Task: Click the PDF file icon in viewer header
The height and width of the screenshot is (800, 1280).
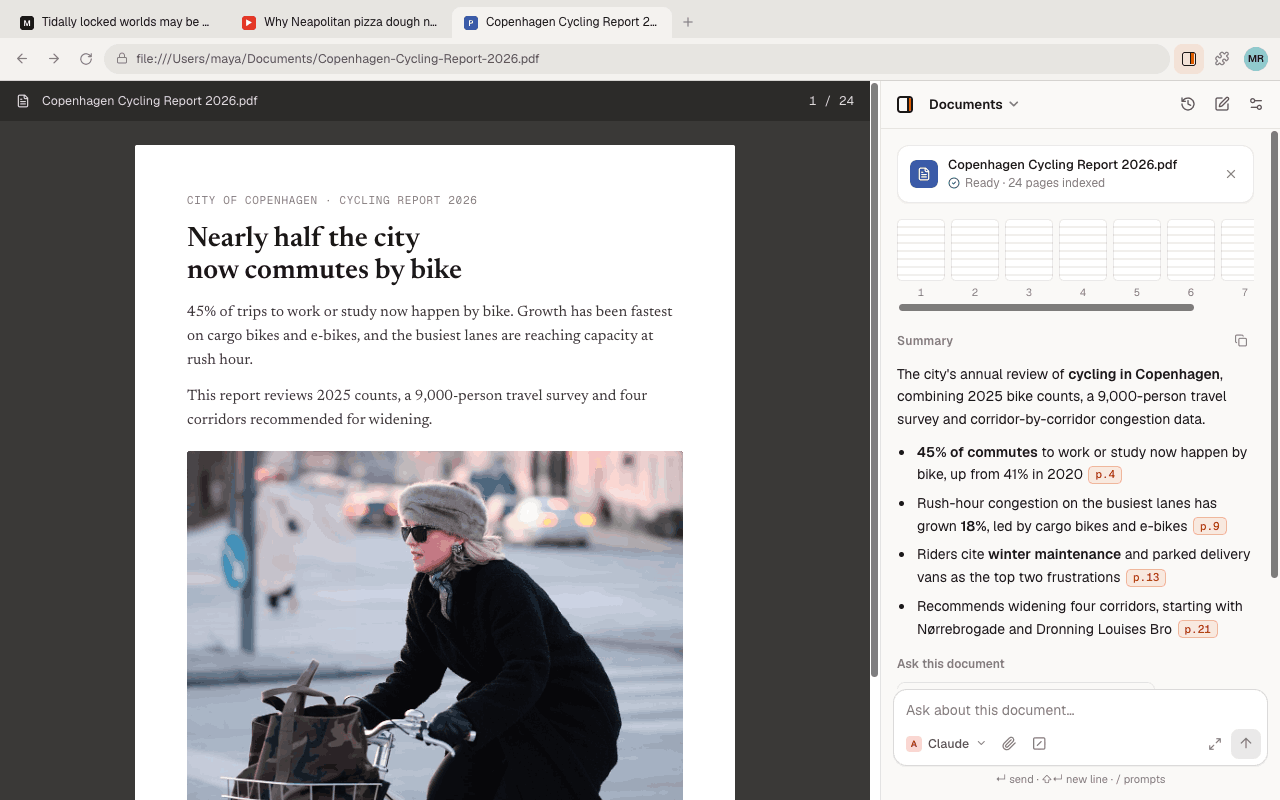Action: [23, 101]
